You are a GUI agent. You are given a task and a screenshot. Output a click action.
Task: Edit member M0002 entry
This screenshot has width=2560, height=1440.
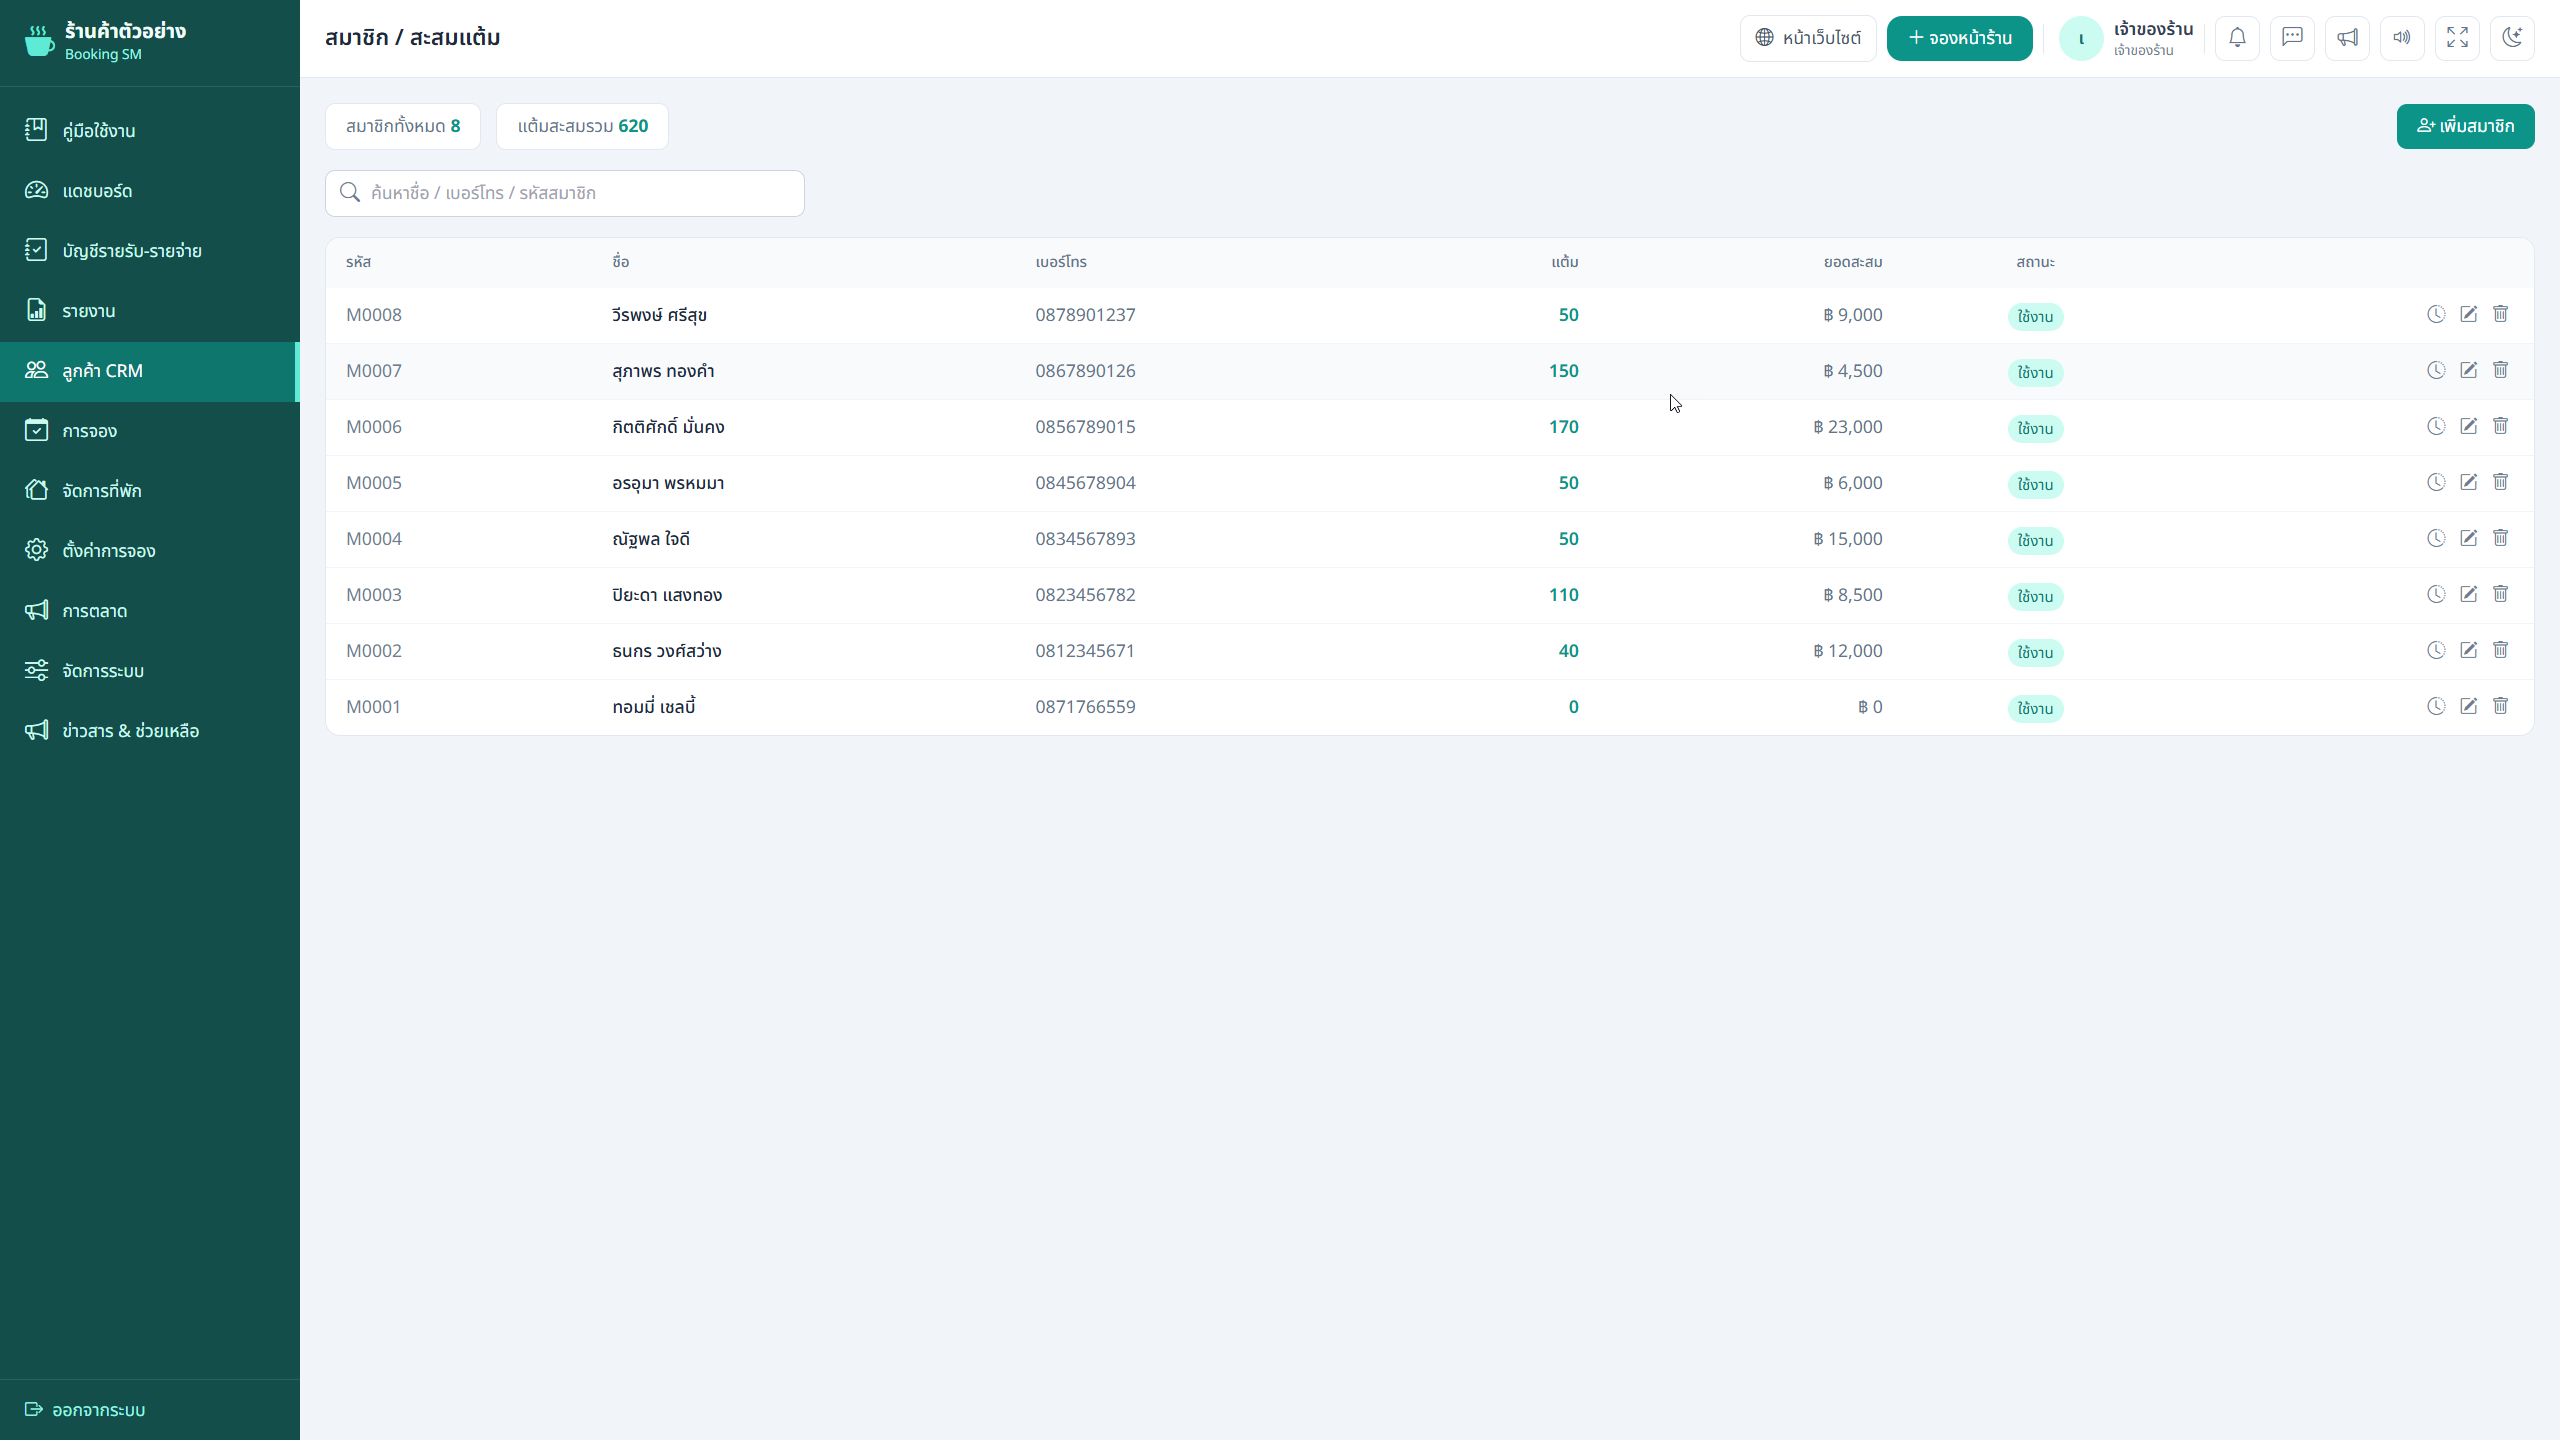click(2468, 650)
